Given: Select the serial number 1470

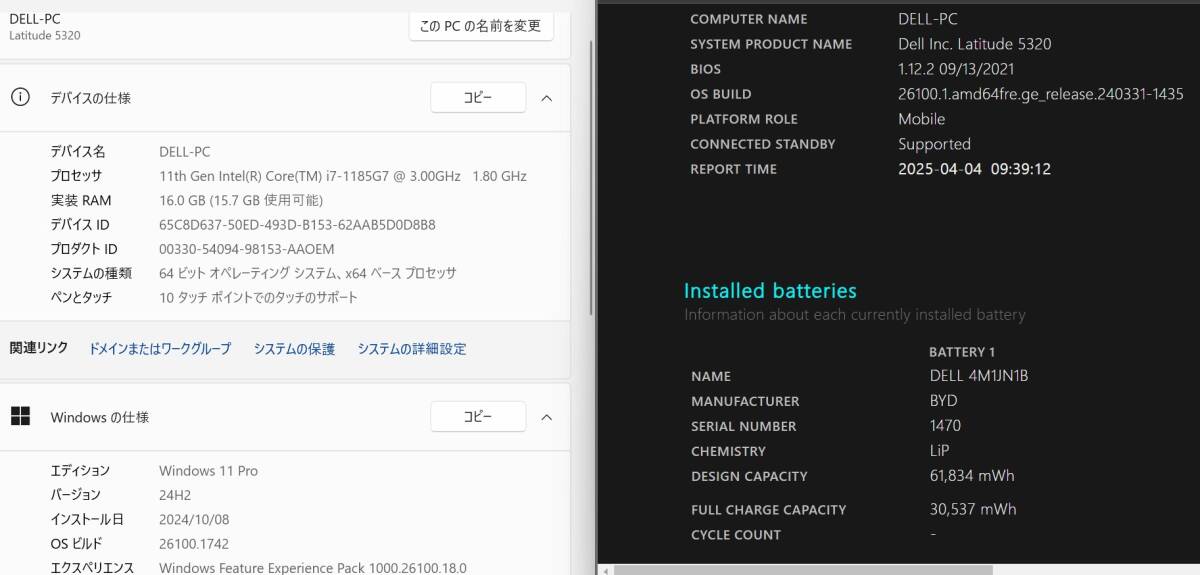Looking at the screenshot, I should 945,426.
